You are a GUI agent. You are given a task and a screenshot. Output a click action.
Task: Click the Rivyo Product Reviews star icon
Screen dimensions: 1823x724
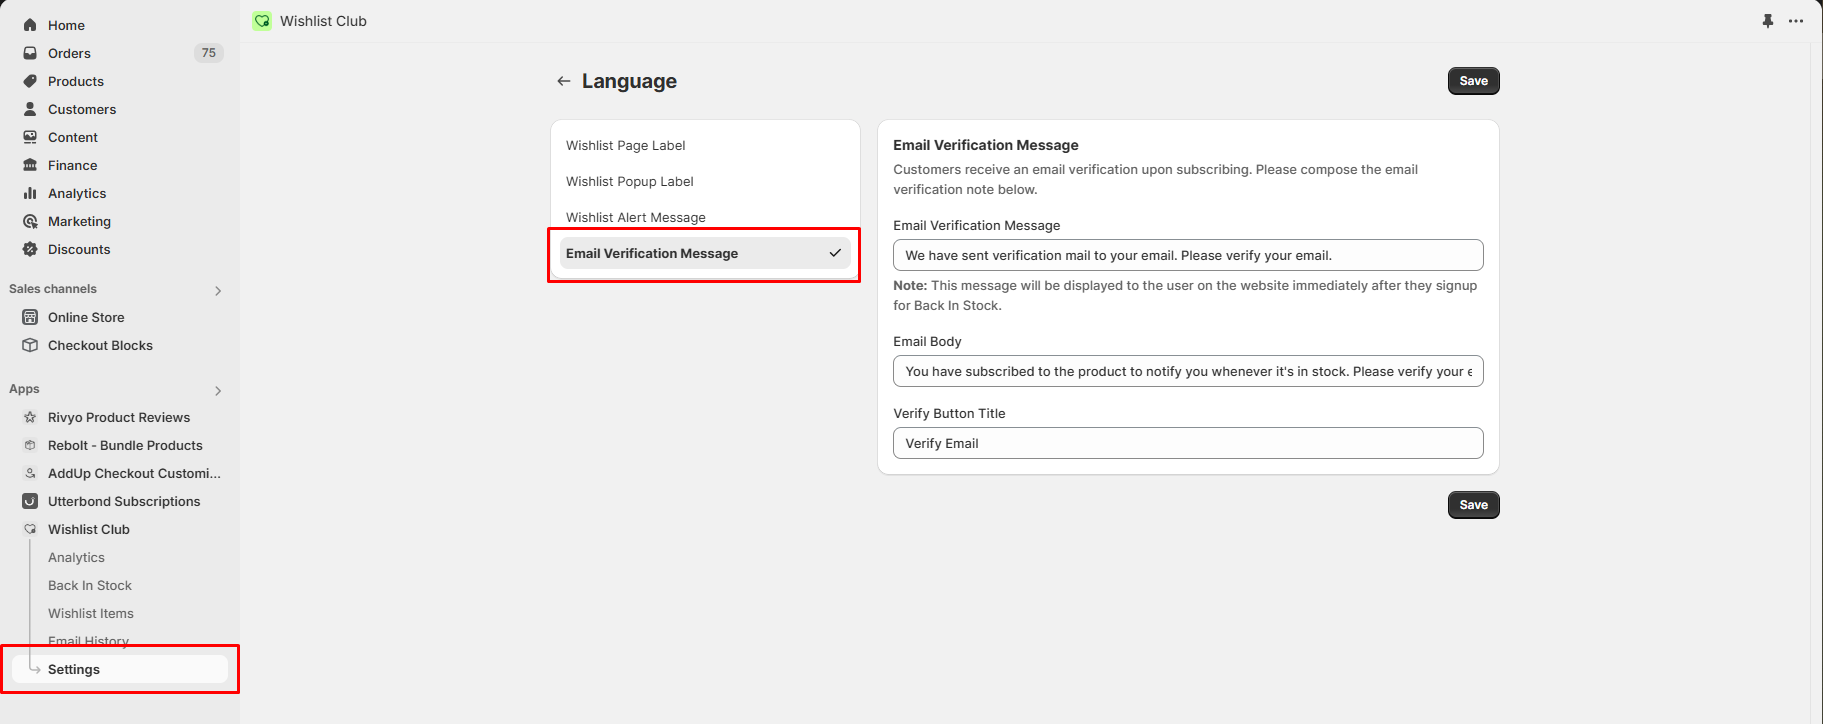(30, 417)
